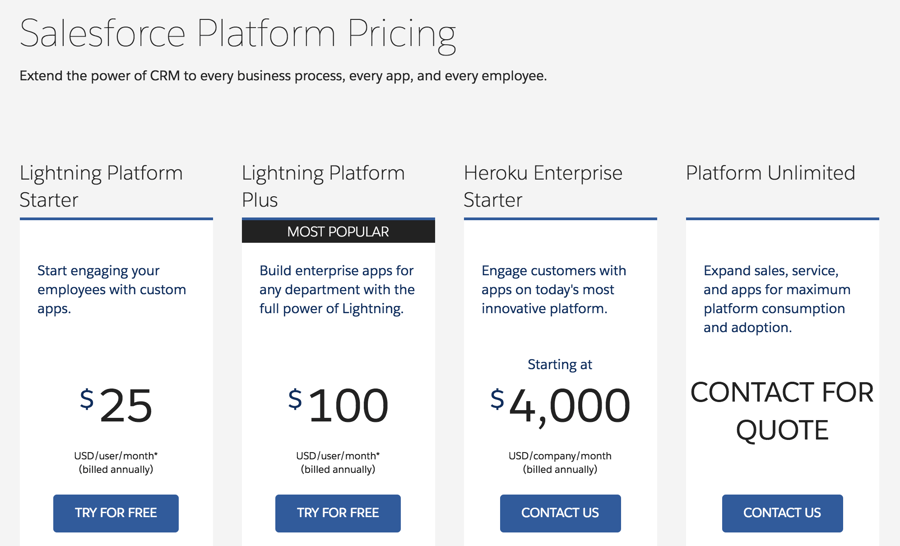
Task: Click CONTACT US under Heroku Enterprise Starter
Action: [x=560, y=513]
